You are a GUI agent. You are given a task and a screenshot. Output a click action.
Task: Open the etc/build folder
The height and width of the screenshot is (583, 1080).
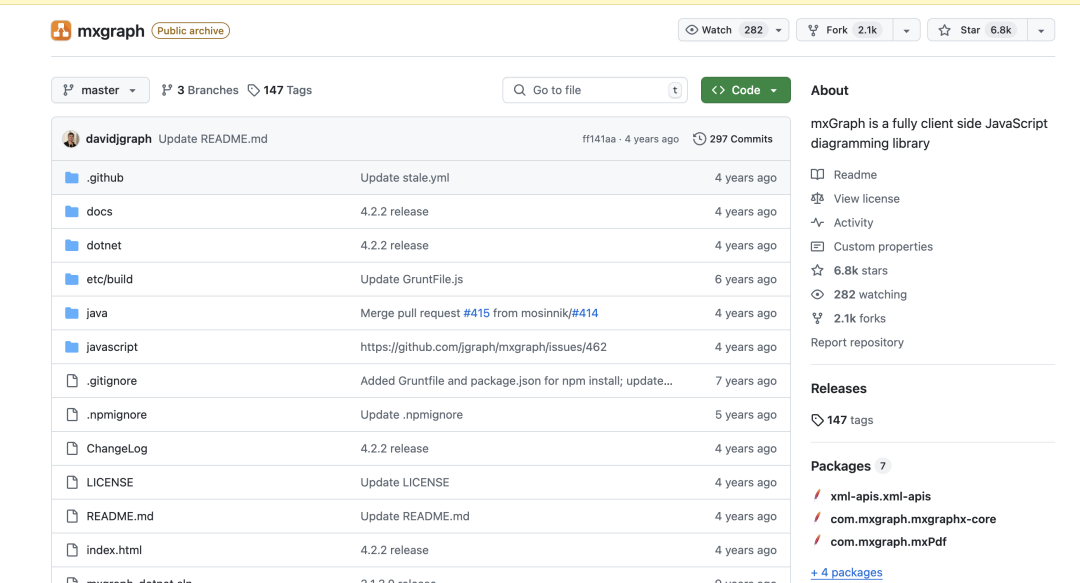click(110, 279)
